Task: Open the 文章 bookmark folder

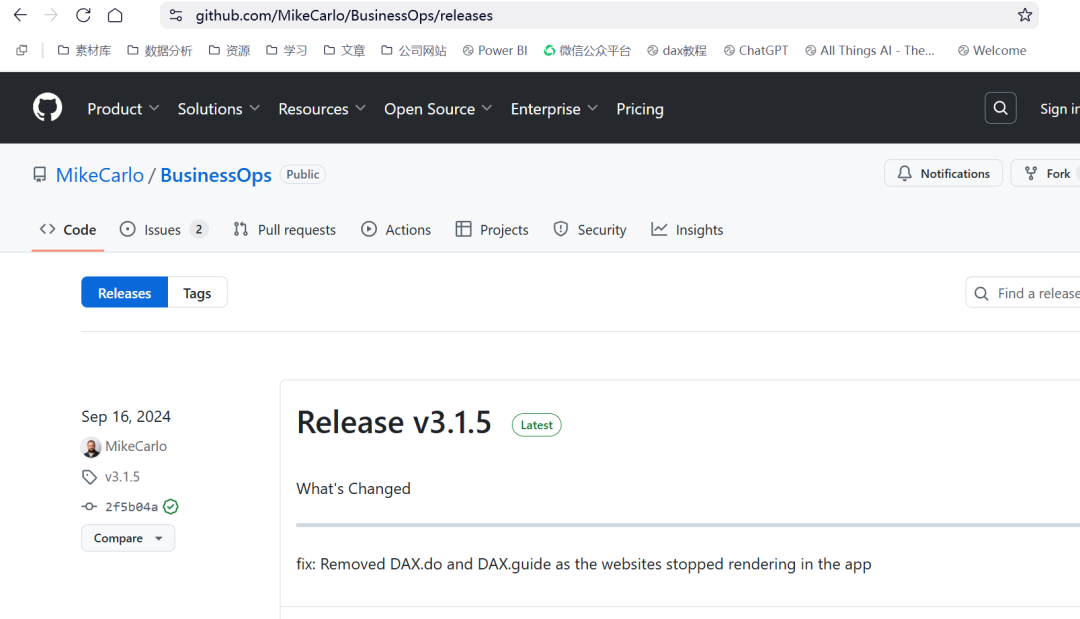Action: [x=344, y=50]
